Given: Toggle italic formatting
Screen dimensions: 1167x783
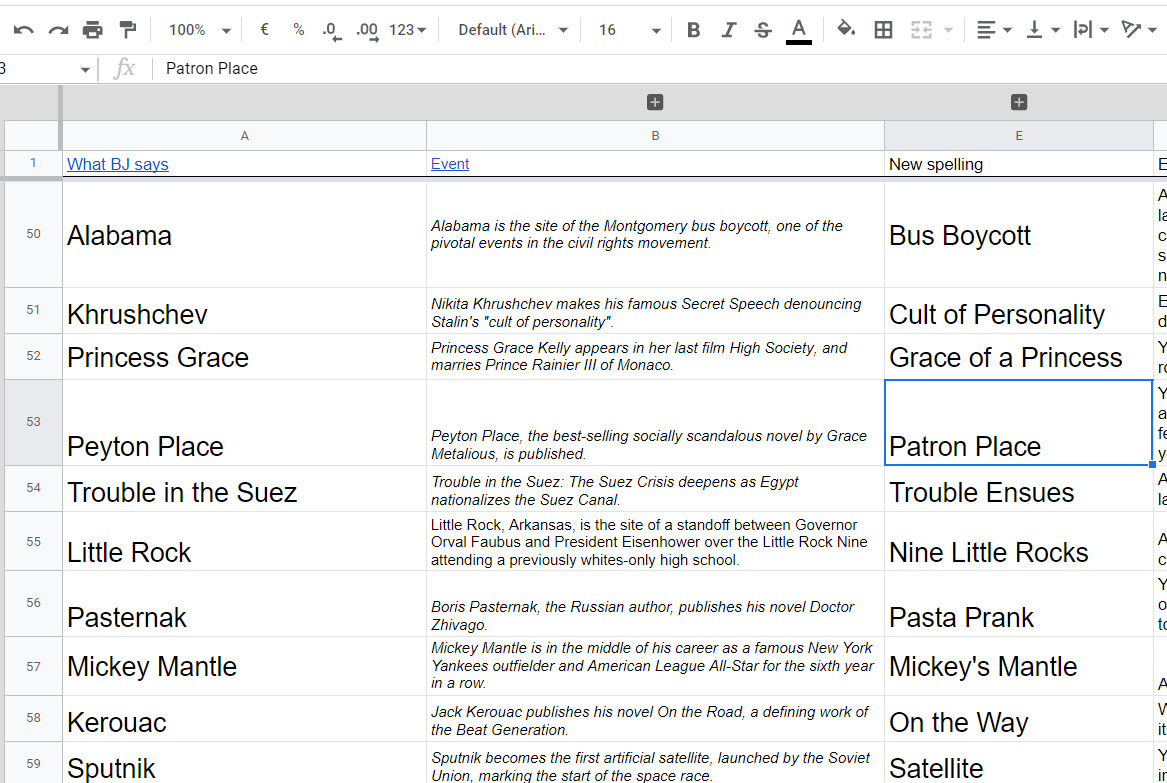Looking at the screenshot, I should 729,30.
